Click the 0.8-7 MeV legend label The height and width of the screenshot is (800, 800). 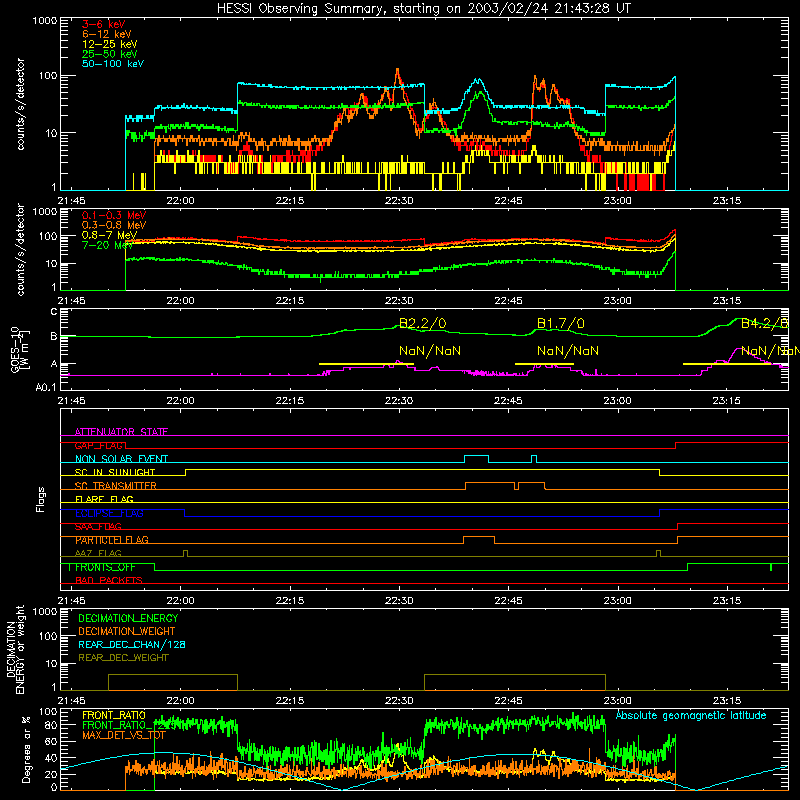point(110,235)
